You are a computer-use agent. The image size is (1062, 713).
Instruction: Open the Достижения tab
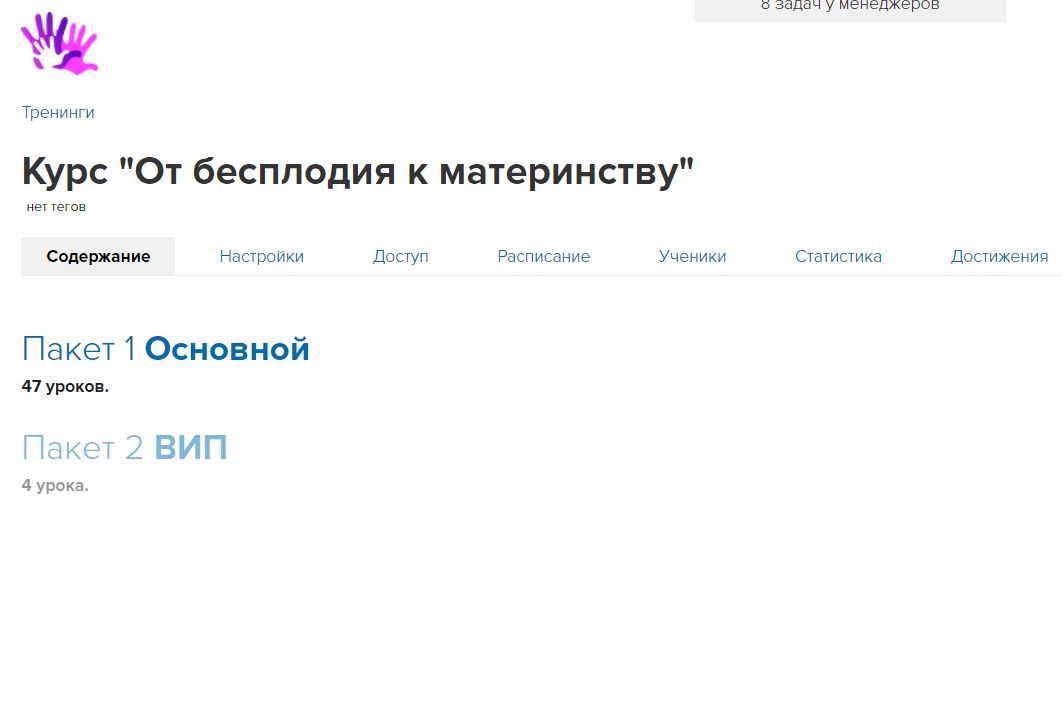pos(999,257)
